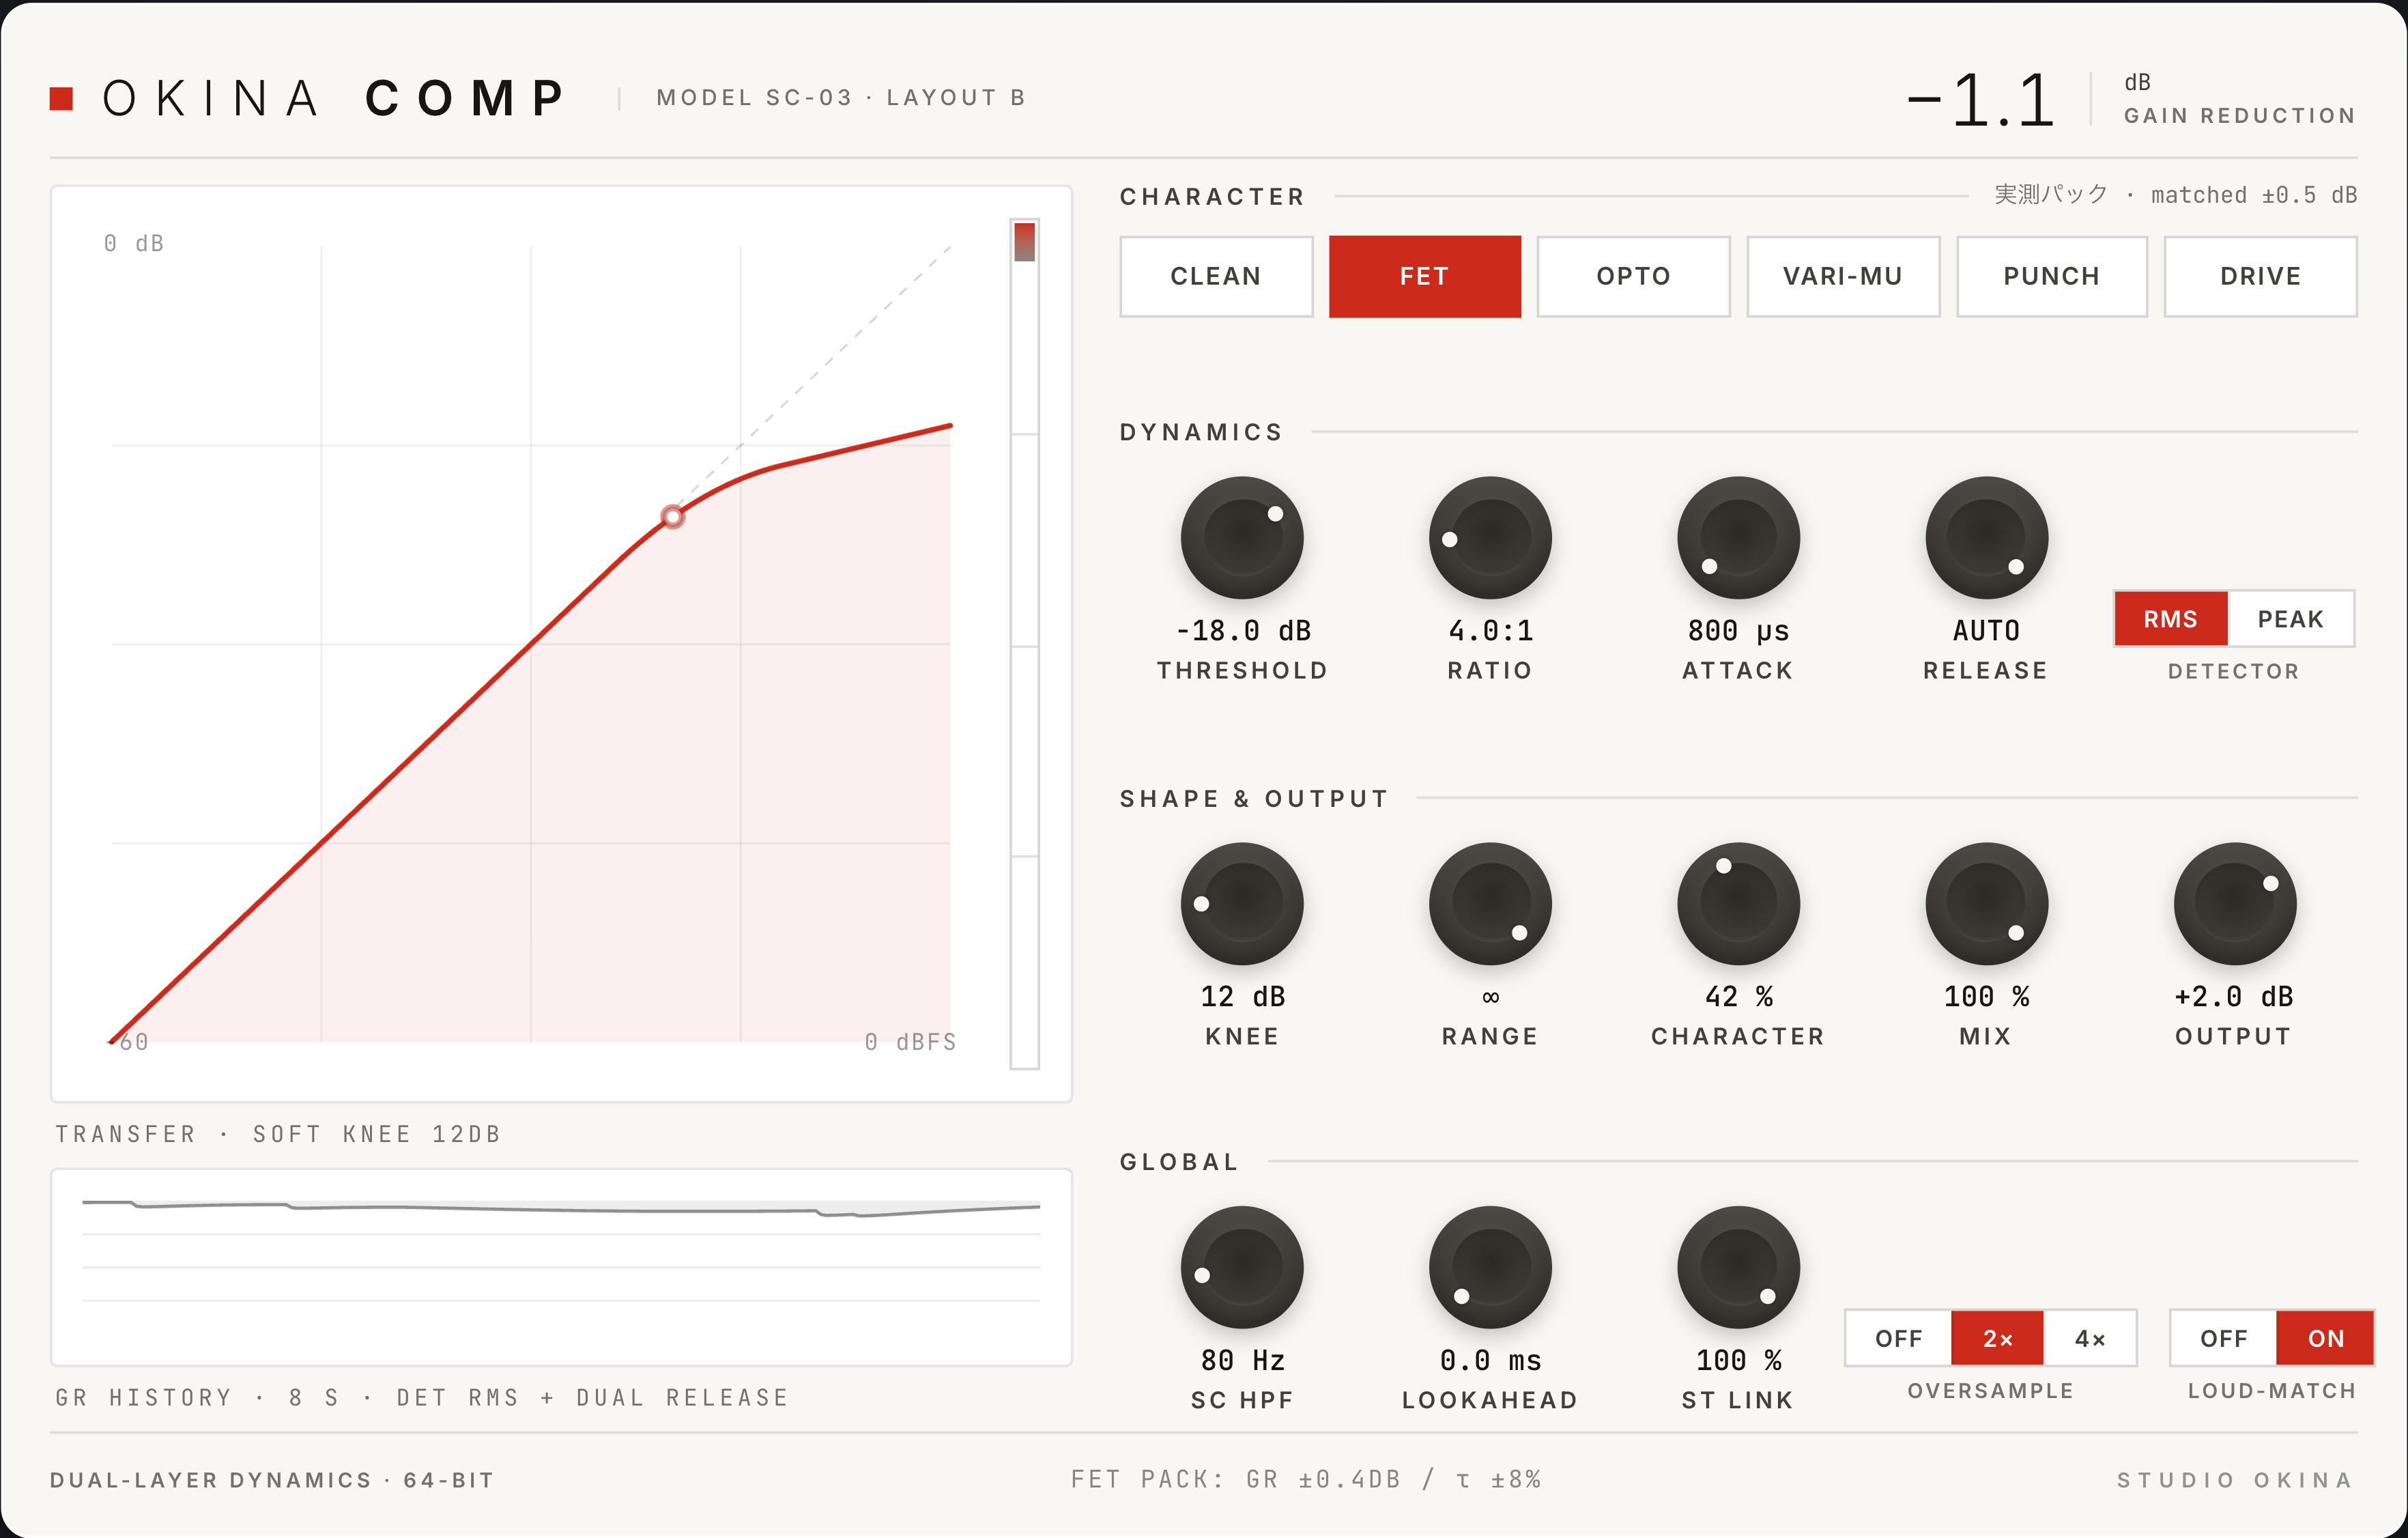Image resolution: width=2408 pixels, height=1538 pixels.
Task: Click the Range knob
Action: click(x=1490, y=904)
